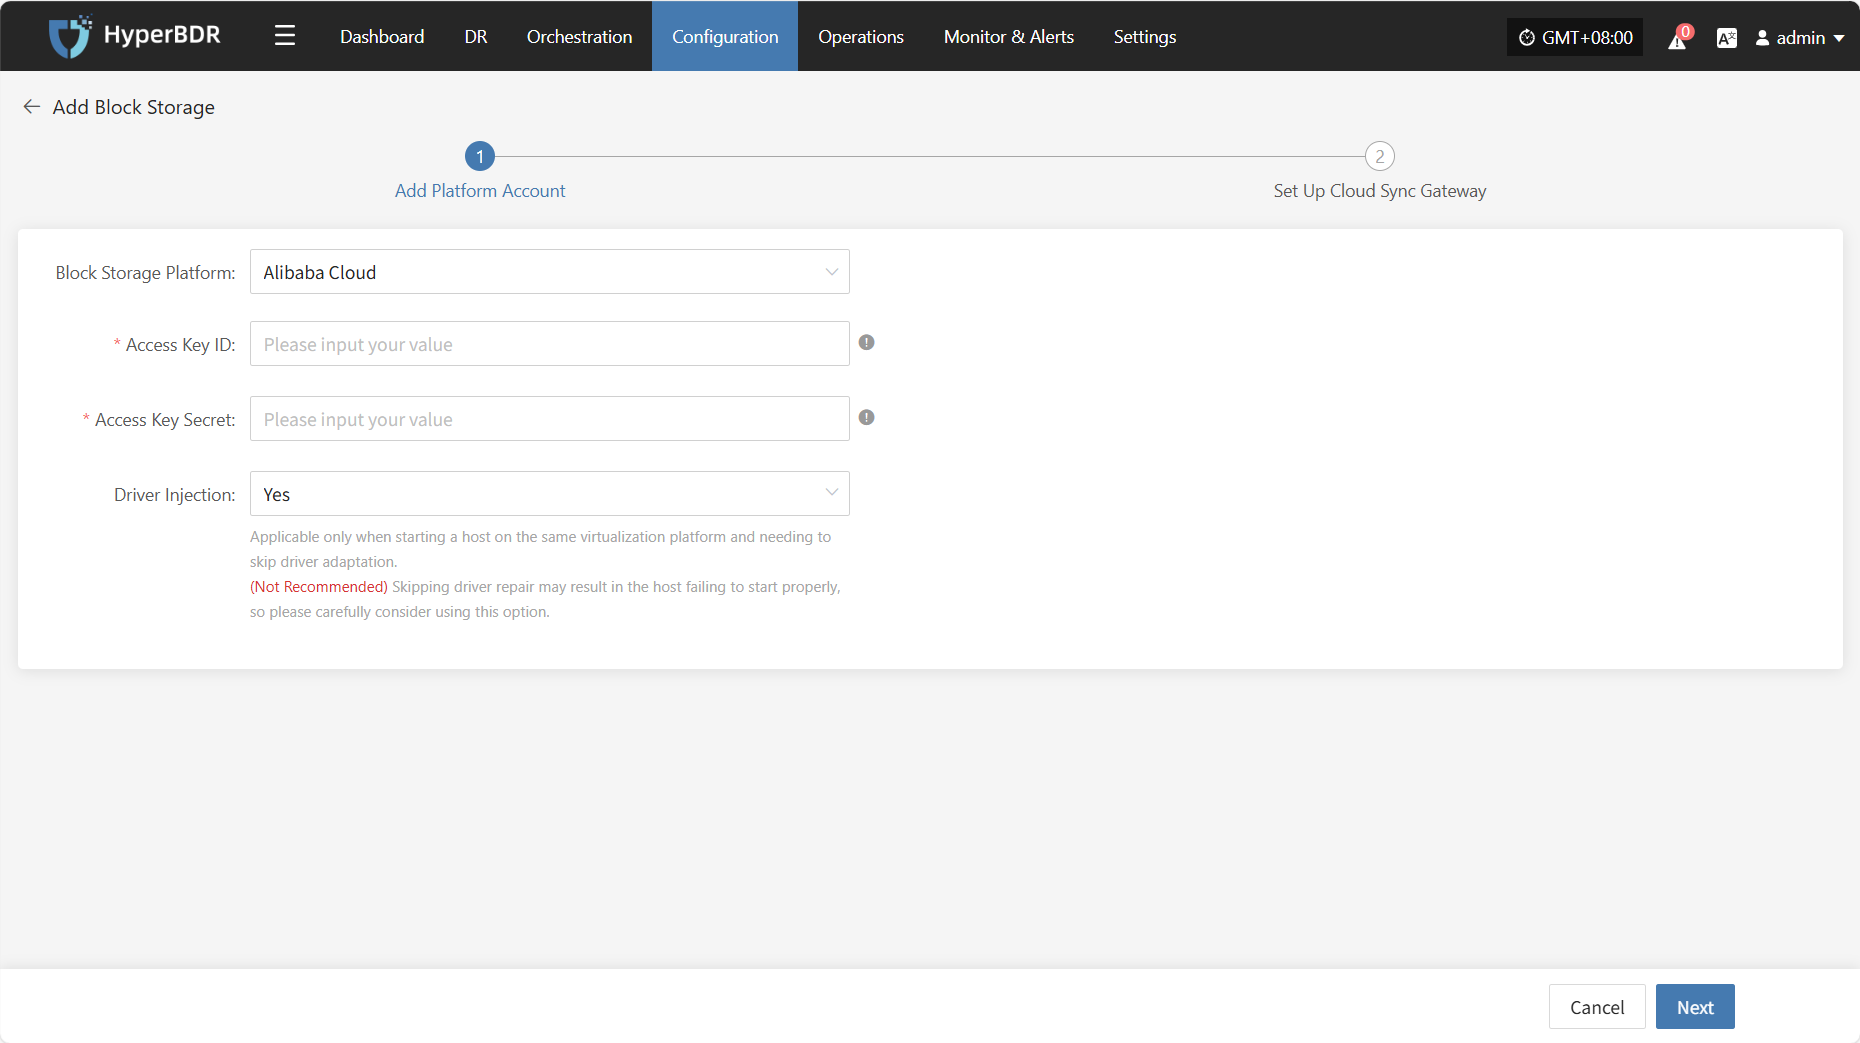Open the admin user dropdown

(x=1800, y=38)
